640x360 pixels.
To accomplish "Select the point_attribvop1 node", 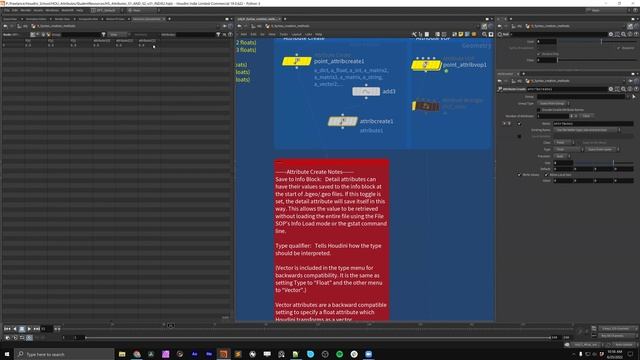I will pyautogui.click(x=426, y=65).
